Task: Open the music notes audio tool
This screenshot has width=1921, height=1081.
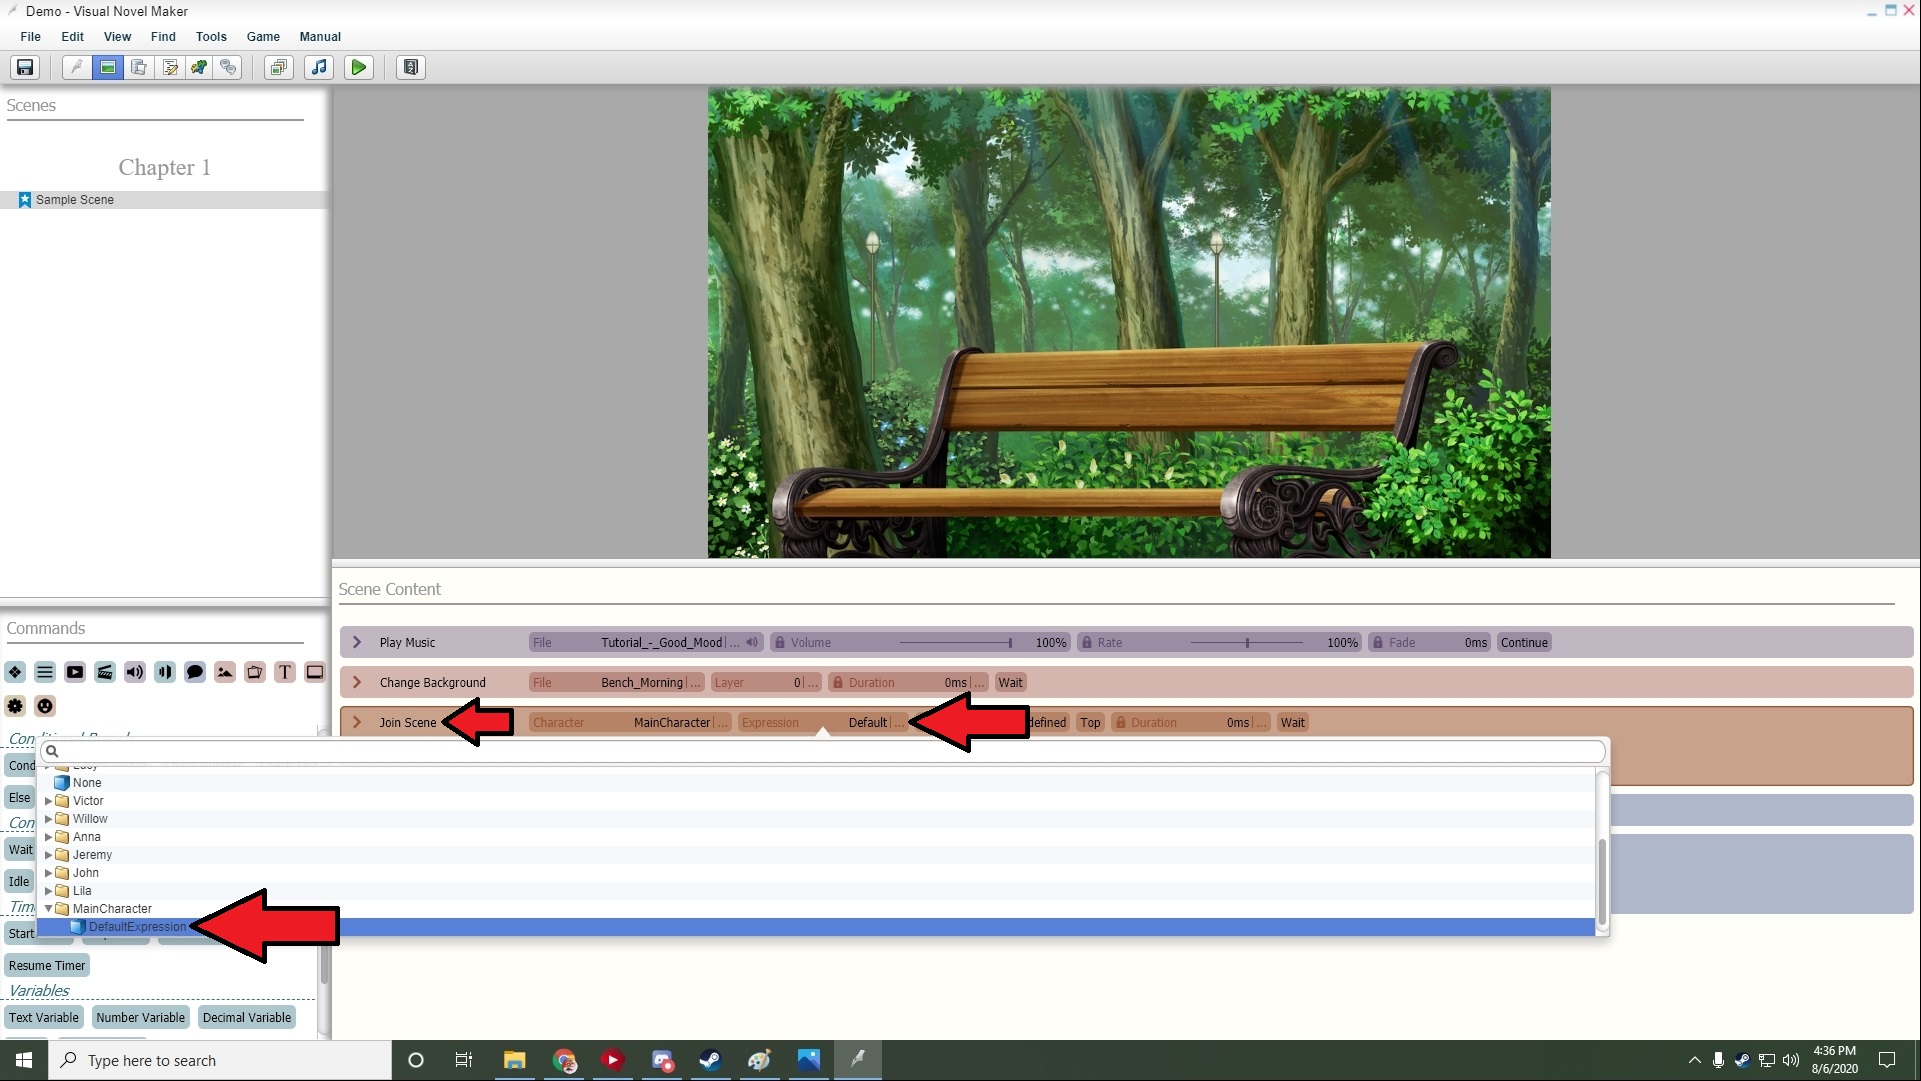Action: click(319, 67)
